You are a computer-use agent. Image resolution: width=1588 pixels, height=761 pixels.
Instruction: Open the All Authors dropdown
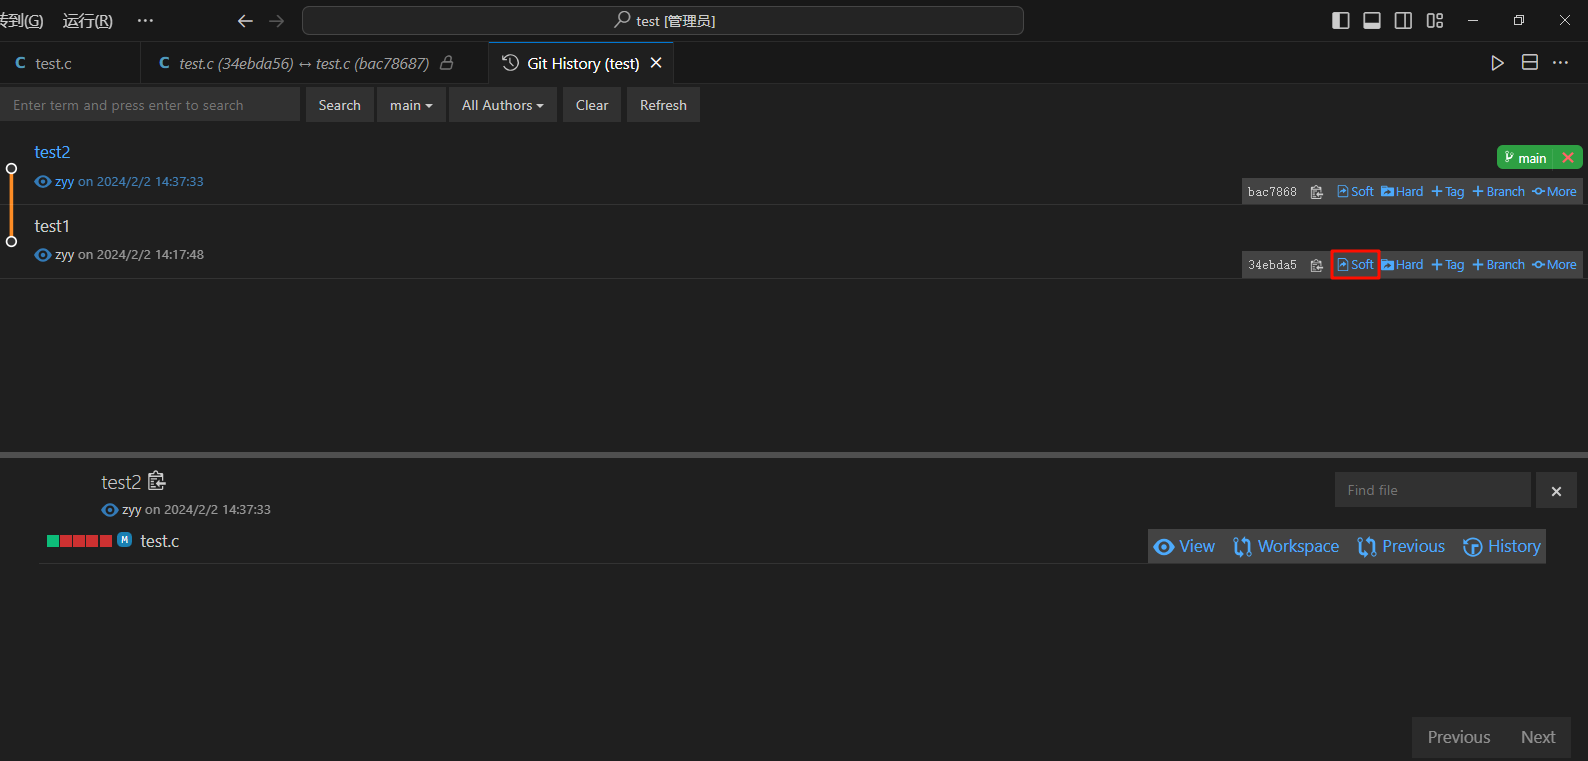pyautogui.click(x=503, y=105)
